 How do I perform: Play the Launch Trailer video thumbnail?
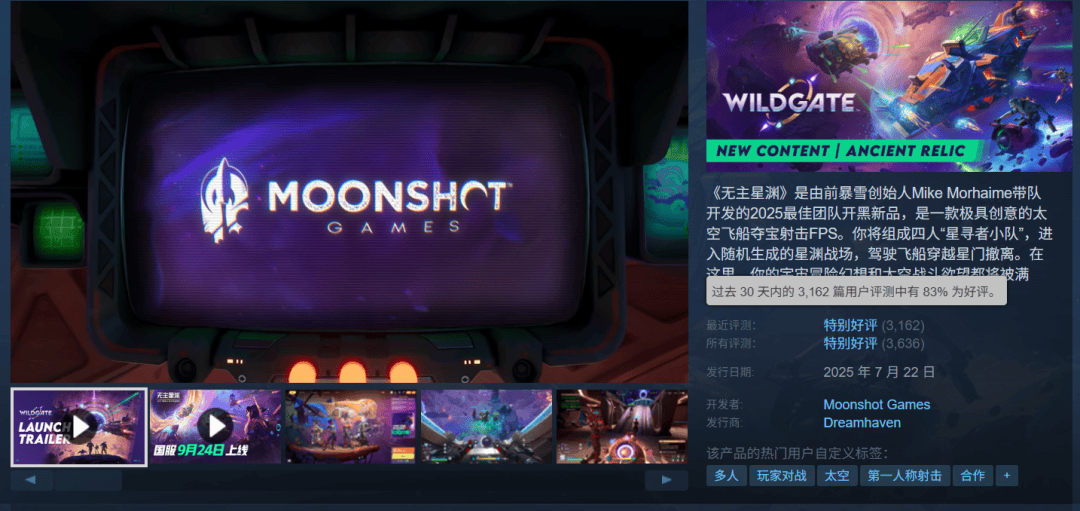(x=79, y=427)
